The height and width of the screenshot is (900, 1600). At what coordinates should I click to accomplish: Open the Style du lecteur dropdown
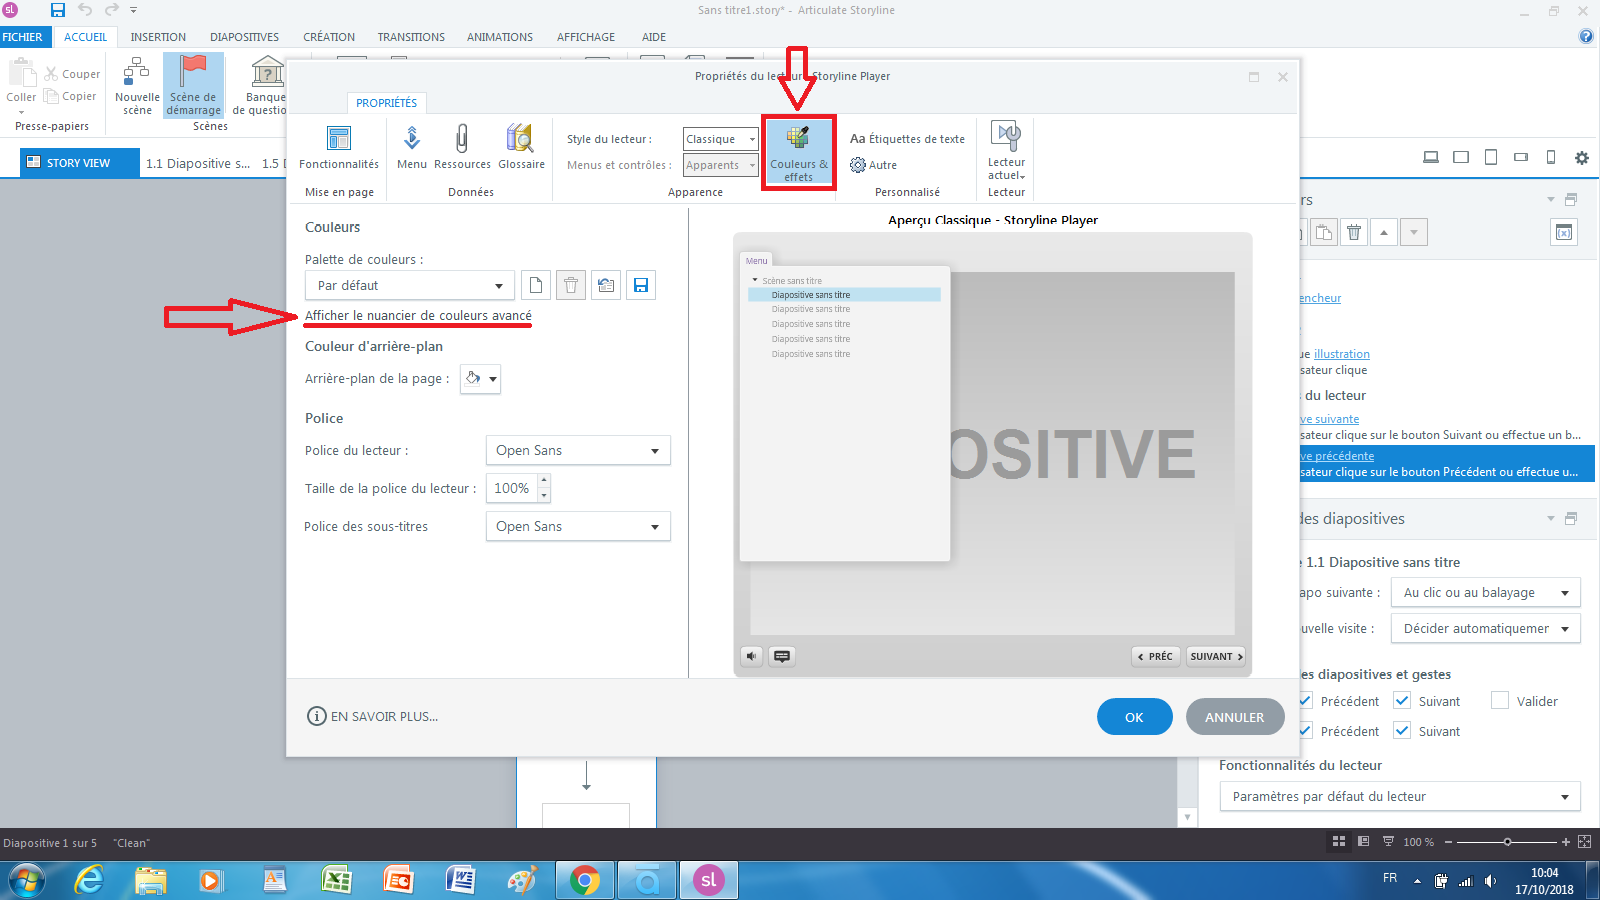click(721, 139)
